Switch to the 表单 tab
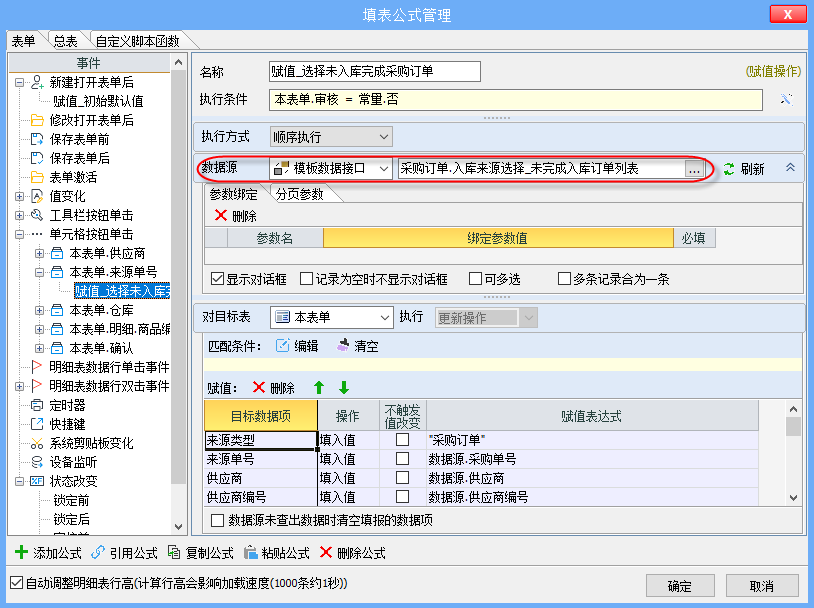 [x=24, y=41]
